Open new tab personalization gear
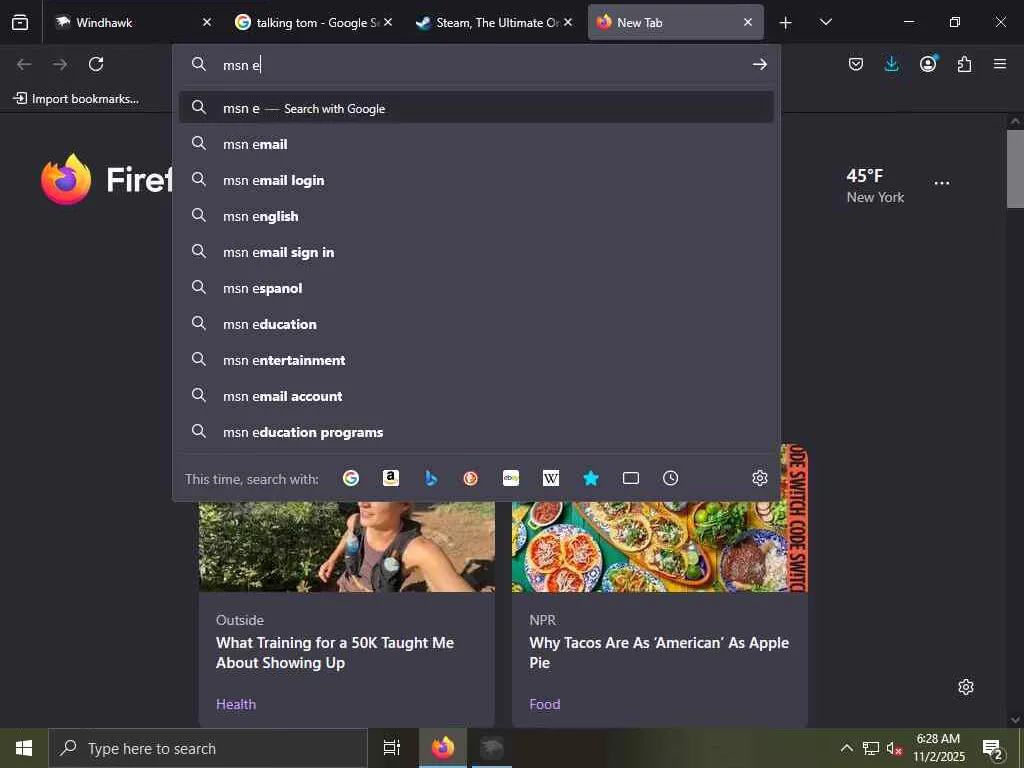The height and width of the screenshot is (768, 1024). coord(966,687)
